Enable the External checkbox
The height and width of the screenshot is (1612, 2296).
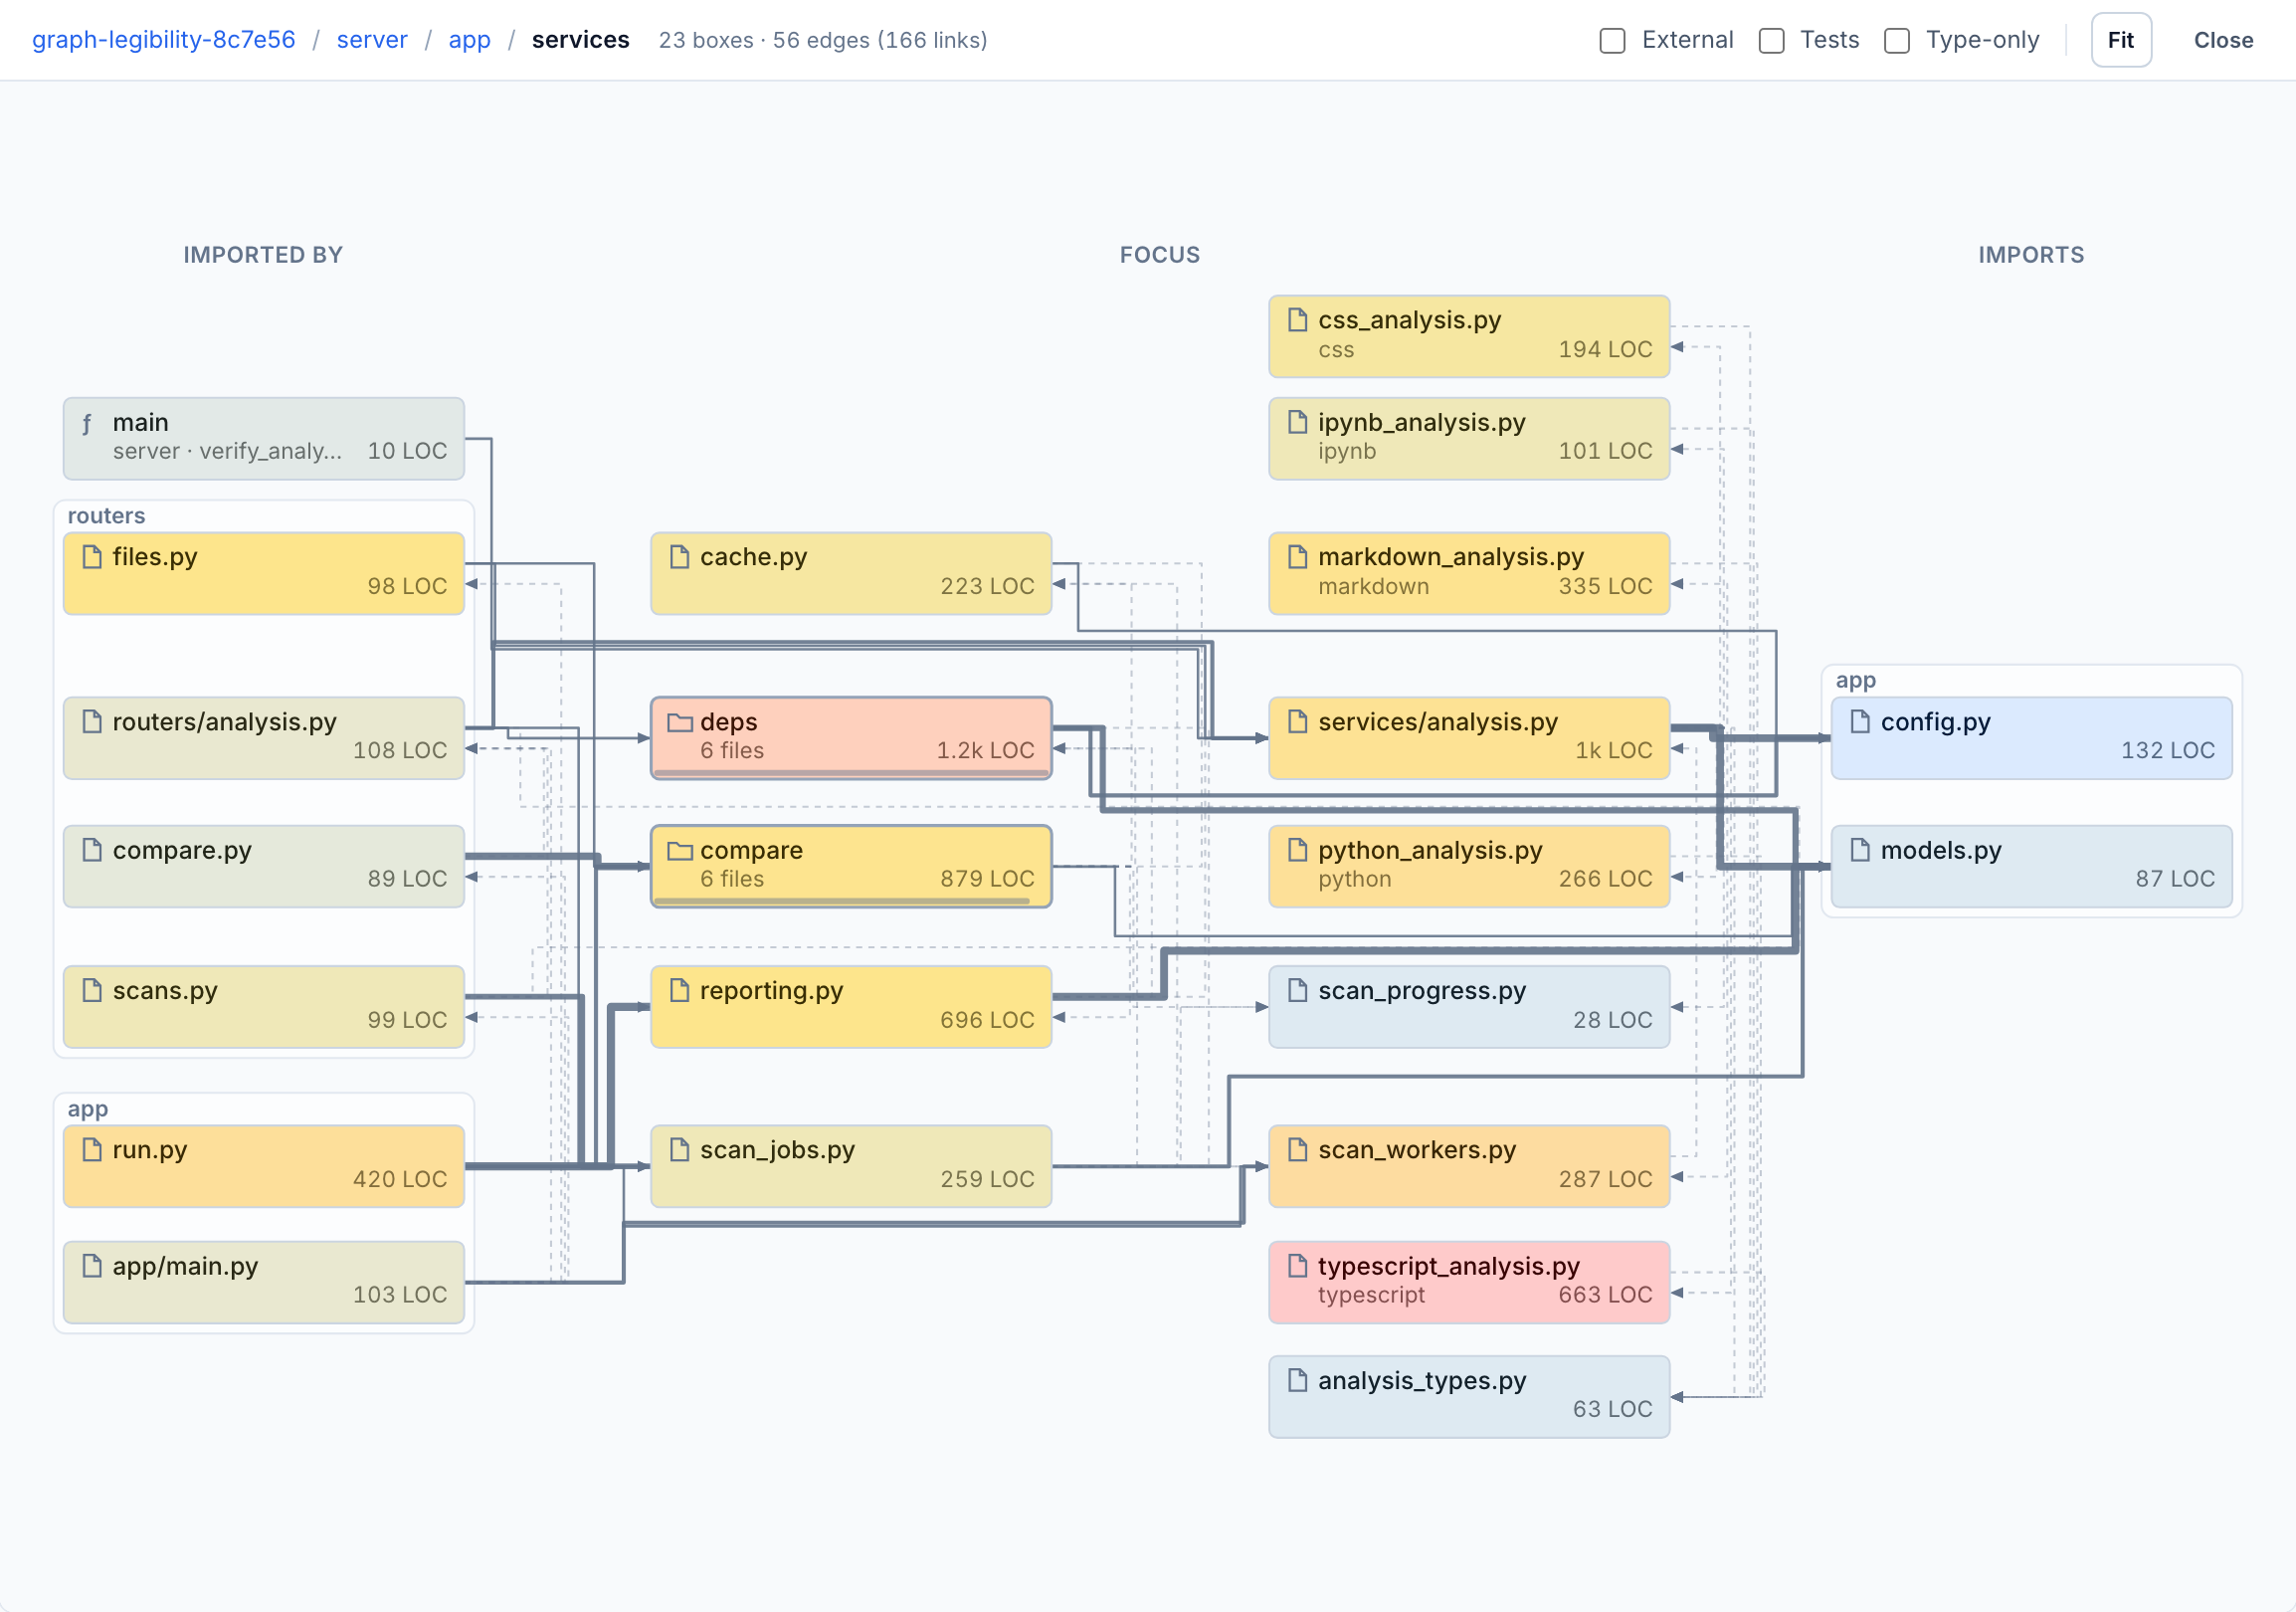coord(1612,40)
